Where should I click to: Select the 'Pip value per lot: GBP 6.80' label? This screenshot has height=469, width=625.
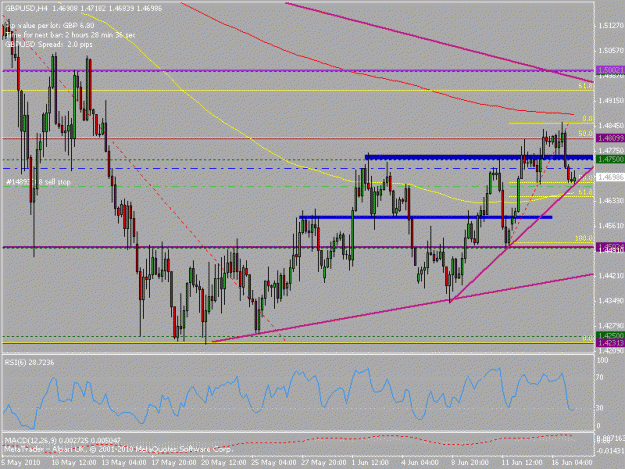(x=49, y=26)
